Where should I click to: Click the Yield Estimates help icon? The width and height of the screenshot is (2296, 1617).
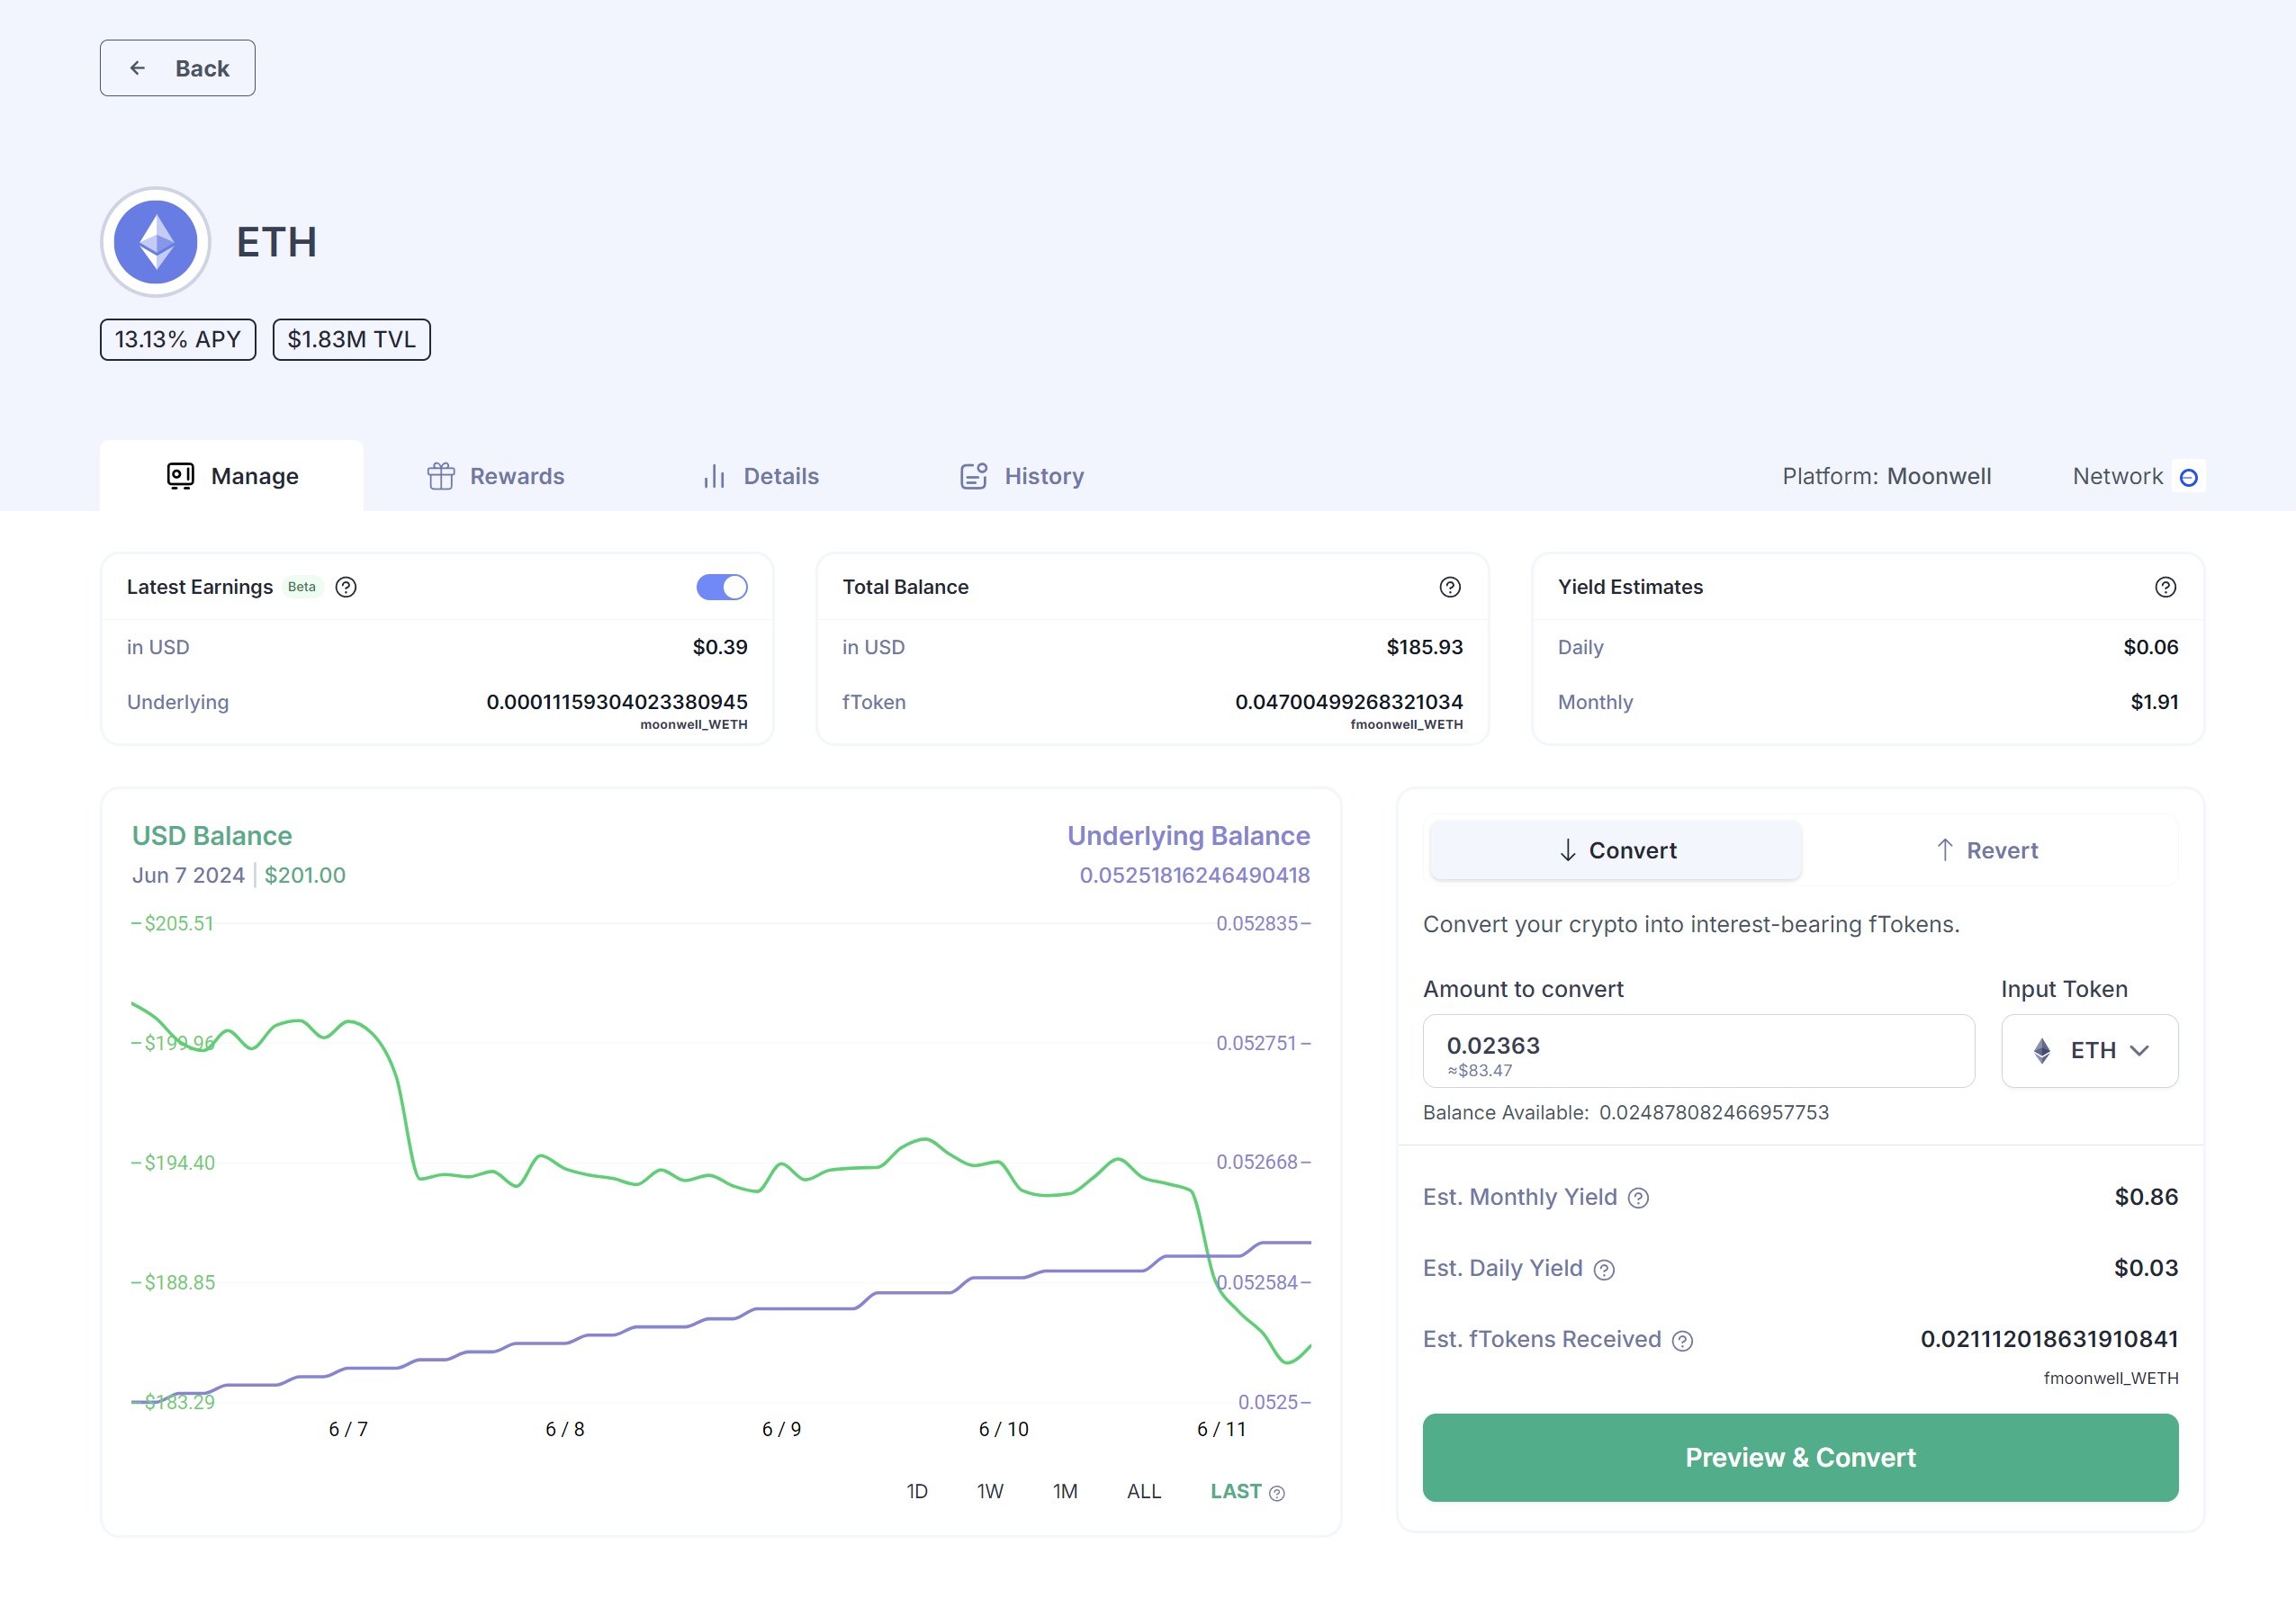[x=2165, y=587]
